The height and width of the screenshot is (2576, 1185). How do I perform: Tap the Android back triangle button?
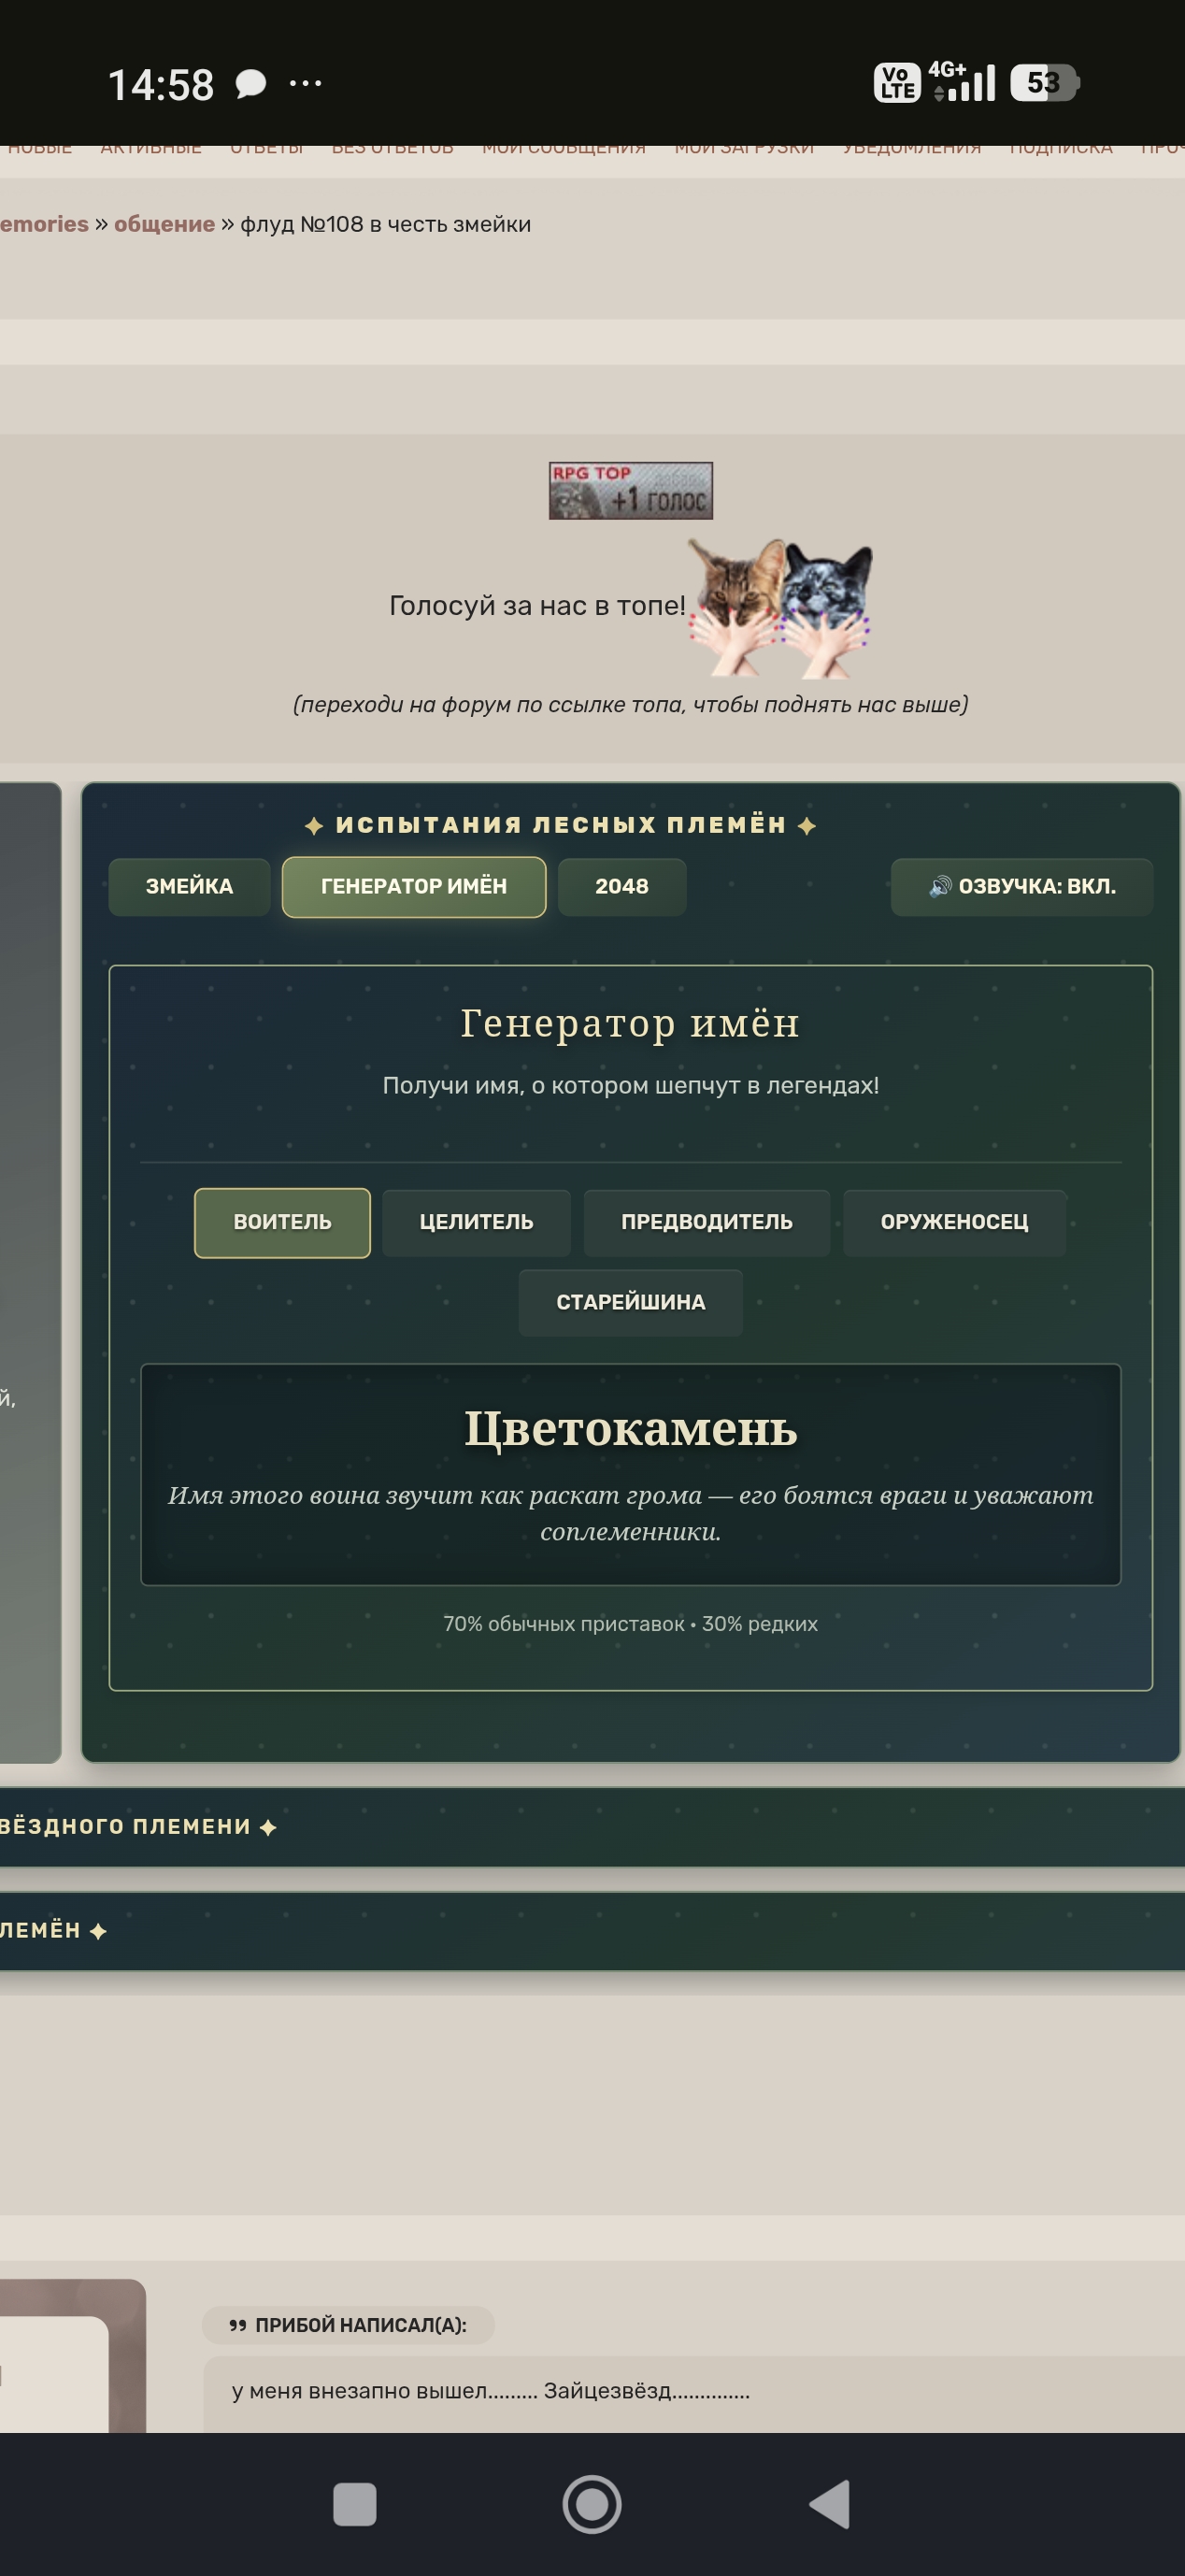(x=829, y=2504)
